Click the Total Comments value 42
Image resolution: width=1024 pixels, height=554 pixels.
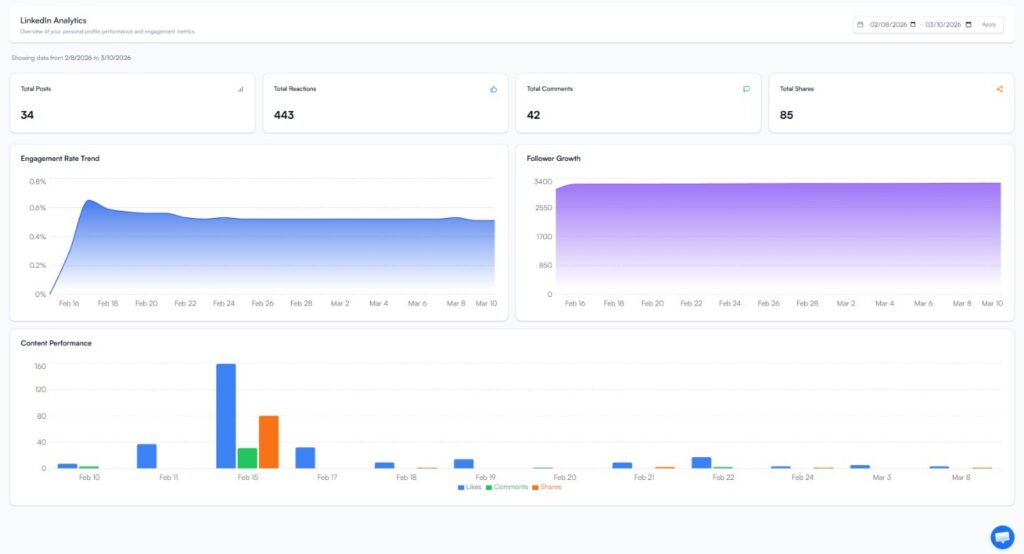[x=533, y=115]
